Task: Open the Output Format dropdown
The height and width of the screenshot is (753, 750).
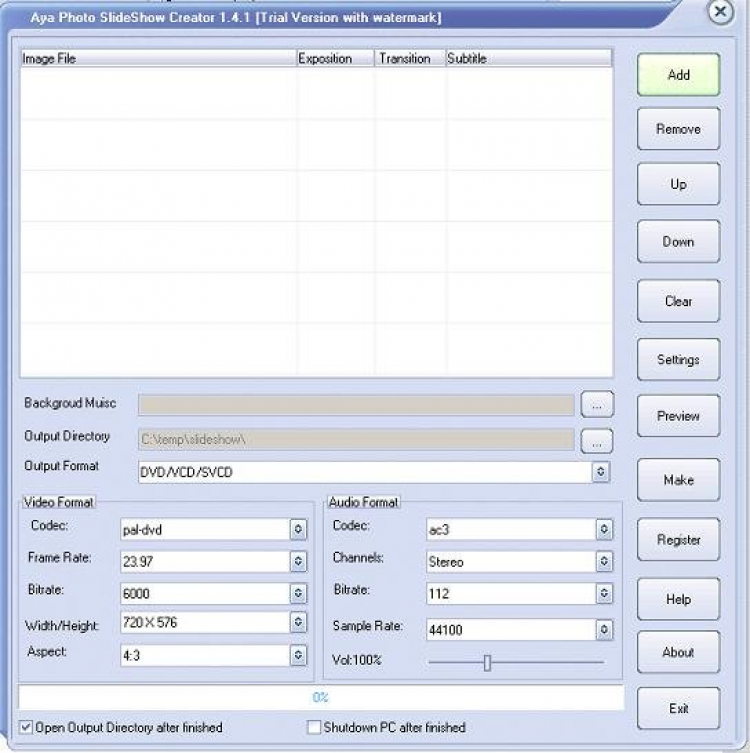Action: pyautogui.click(x=600, y=472)
